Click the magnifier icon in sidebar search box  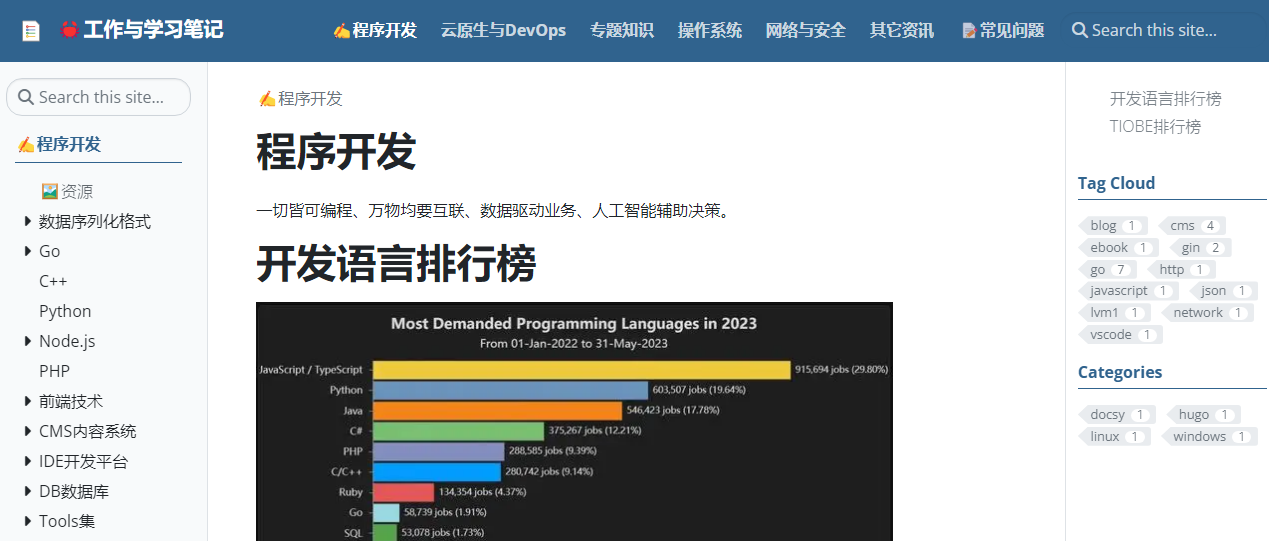click(x=26, y=97)
